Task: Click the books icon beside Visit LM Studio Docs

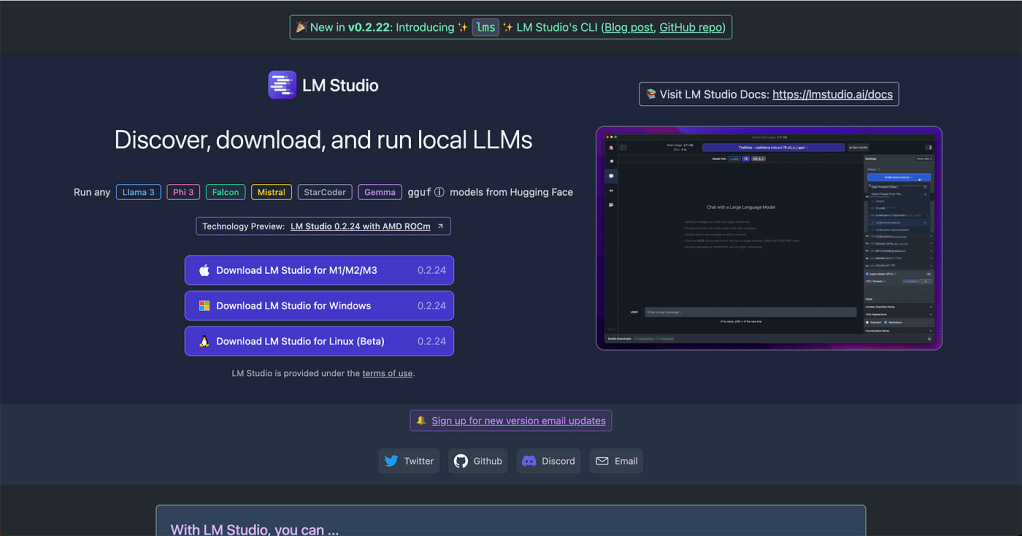Action: pyautogui.click(x=650, y=94)
